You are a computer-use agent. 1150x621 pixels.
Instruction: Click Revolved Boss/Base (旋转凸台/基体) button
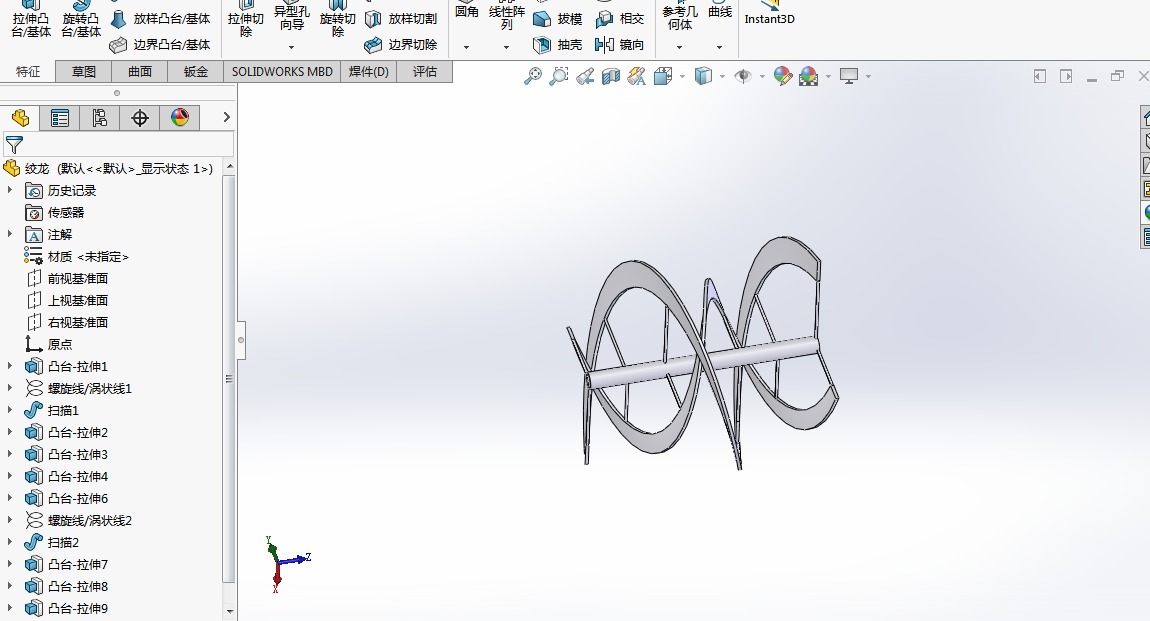(x=81, y=20)
